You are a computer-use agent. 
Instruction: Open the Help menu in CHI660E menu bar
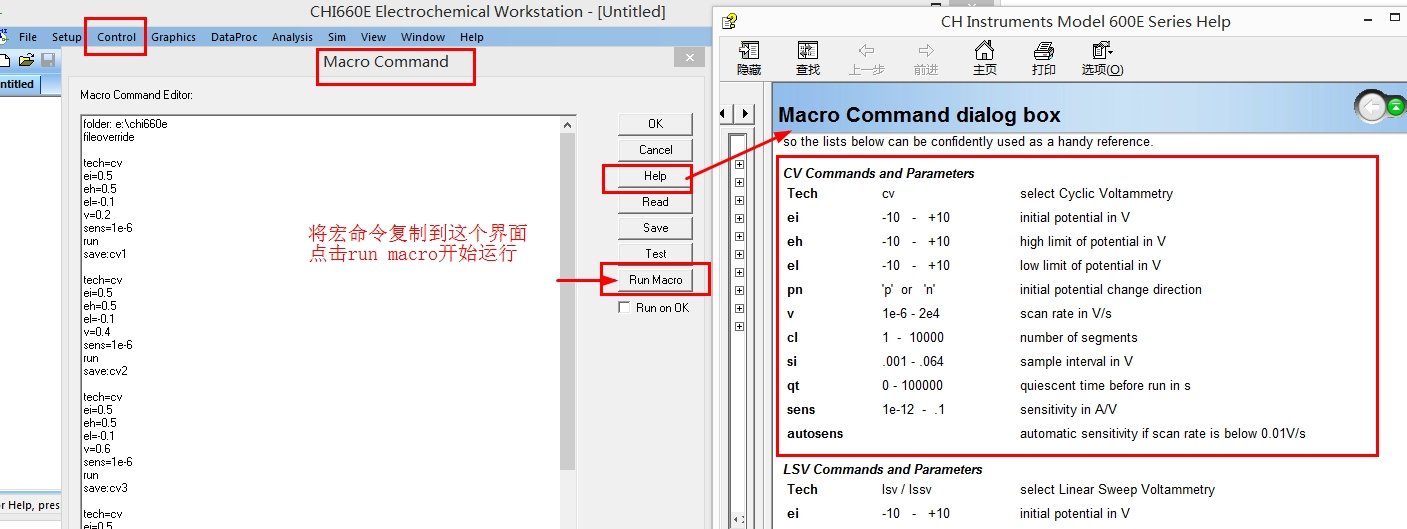tap(472, 37)
